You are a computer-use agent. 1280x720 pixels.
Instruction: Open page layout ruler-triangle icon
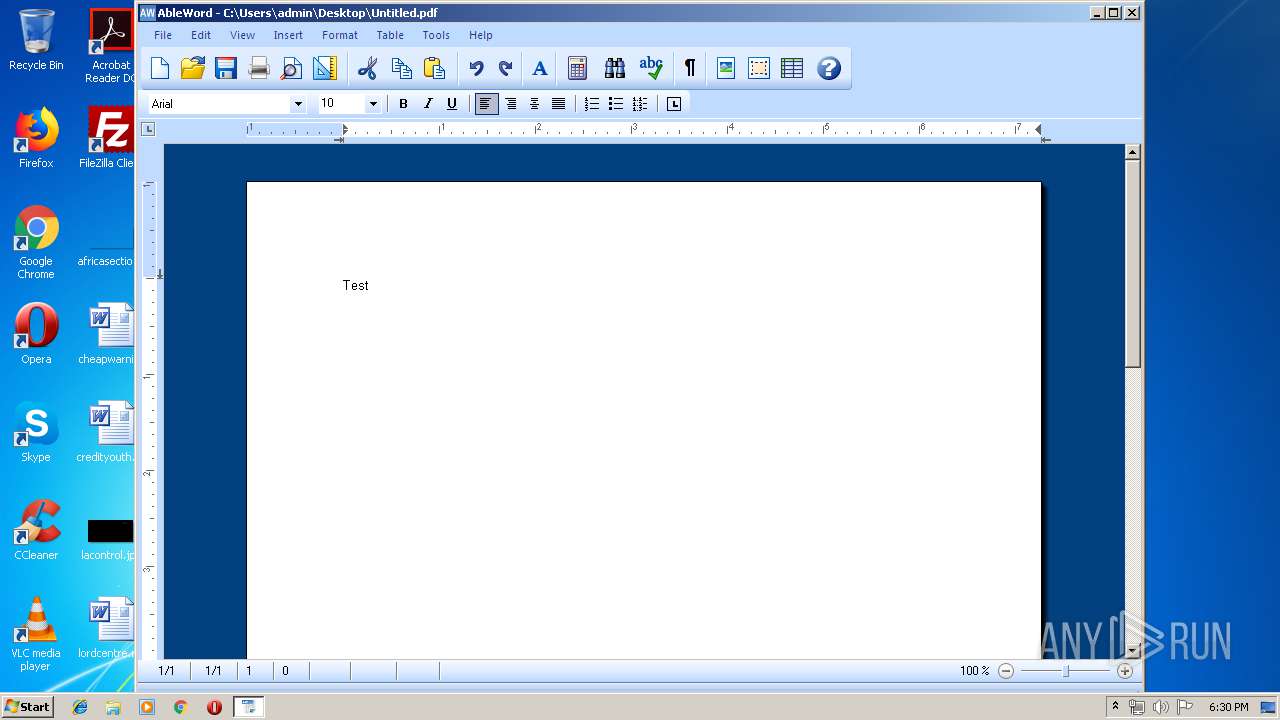click(x=324, y=68)
